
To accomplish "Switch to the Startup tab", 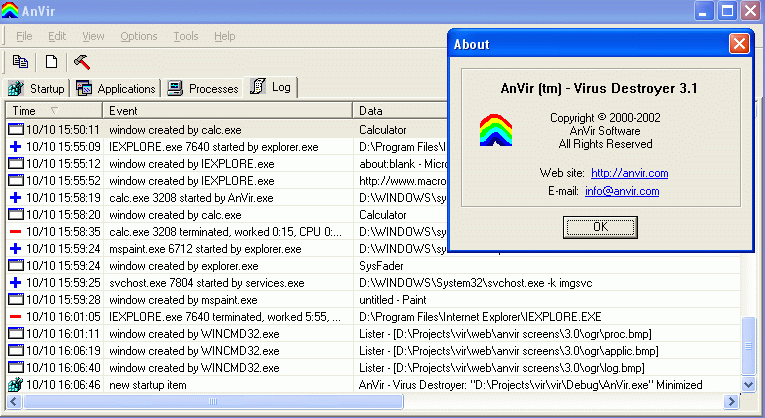I will click(x=37, y=89).
